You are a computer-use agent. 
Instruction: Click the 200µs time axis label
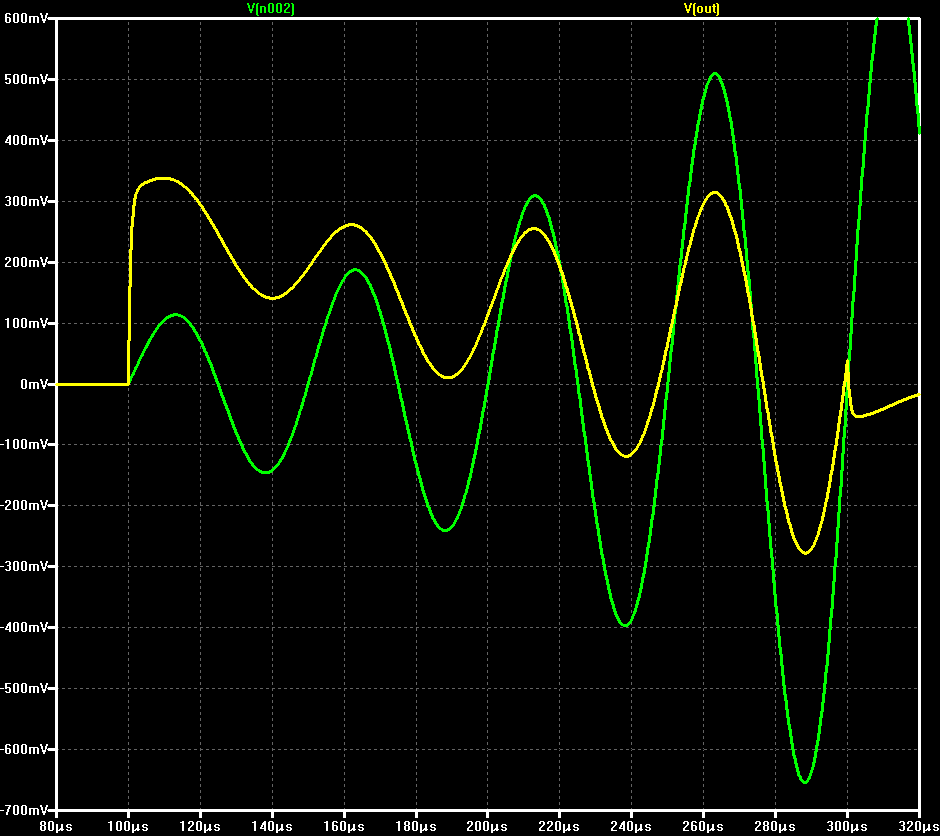[487, 827]
